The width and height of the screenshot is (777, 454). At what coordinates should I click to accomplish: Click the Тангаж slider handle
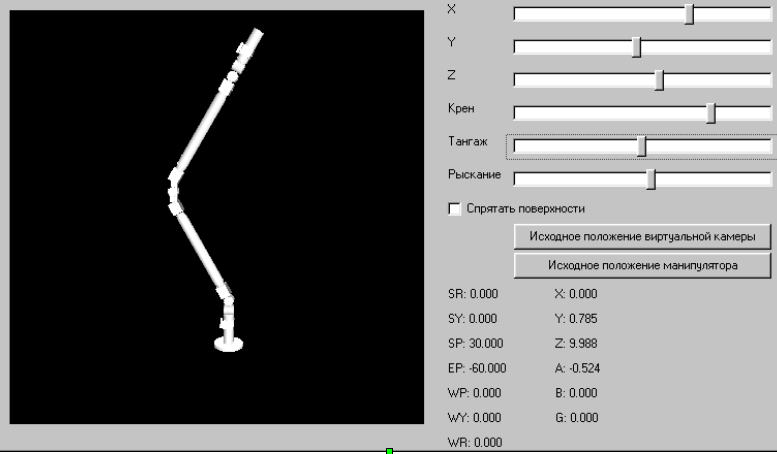coord(642,146)
